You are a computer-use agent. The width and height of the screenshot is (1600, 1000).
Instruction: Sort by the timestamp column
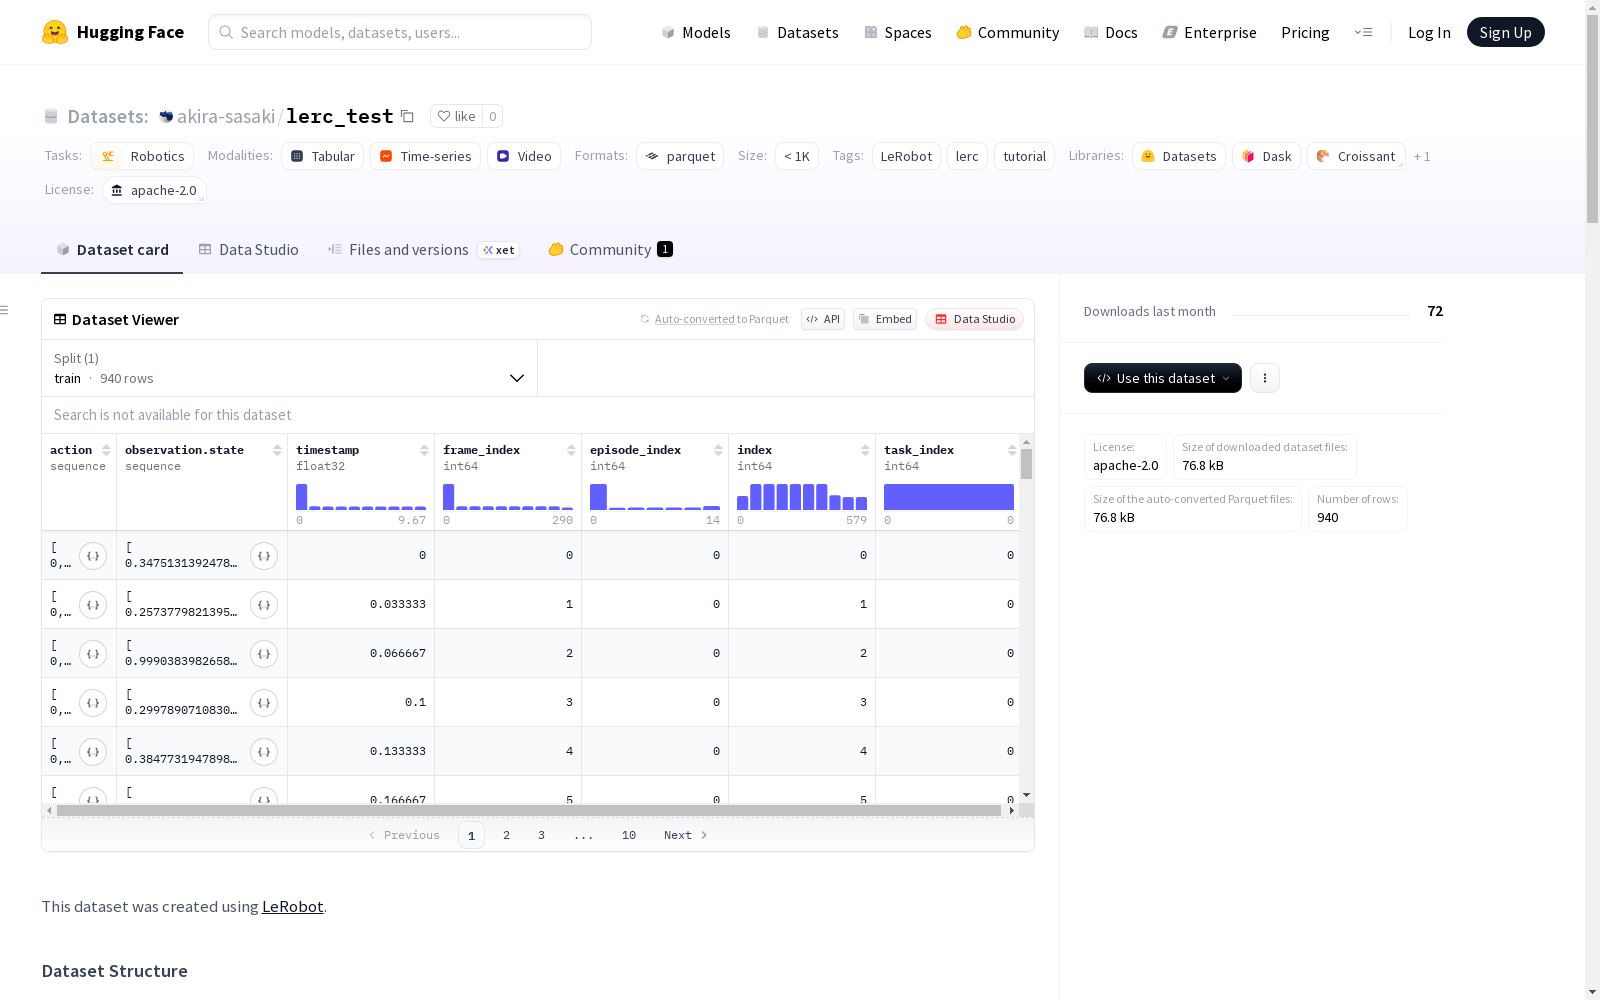pos(424,450)
